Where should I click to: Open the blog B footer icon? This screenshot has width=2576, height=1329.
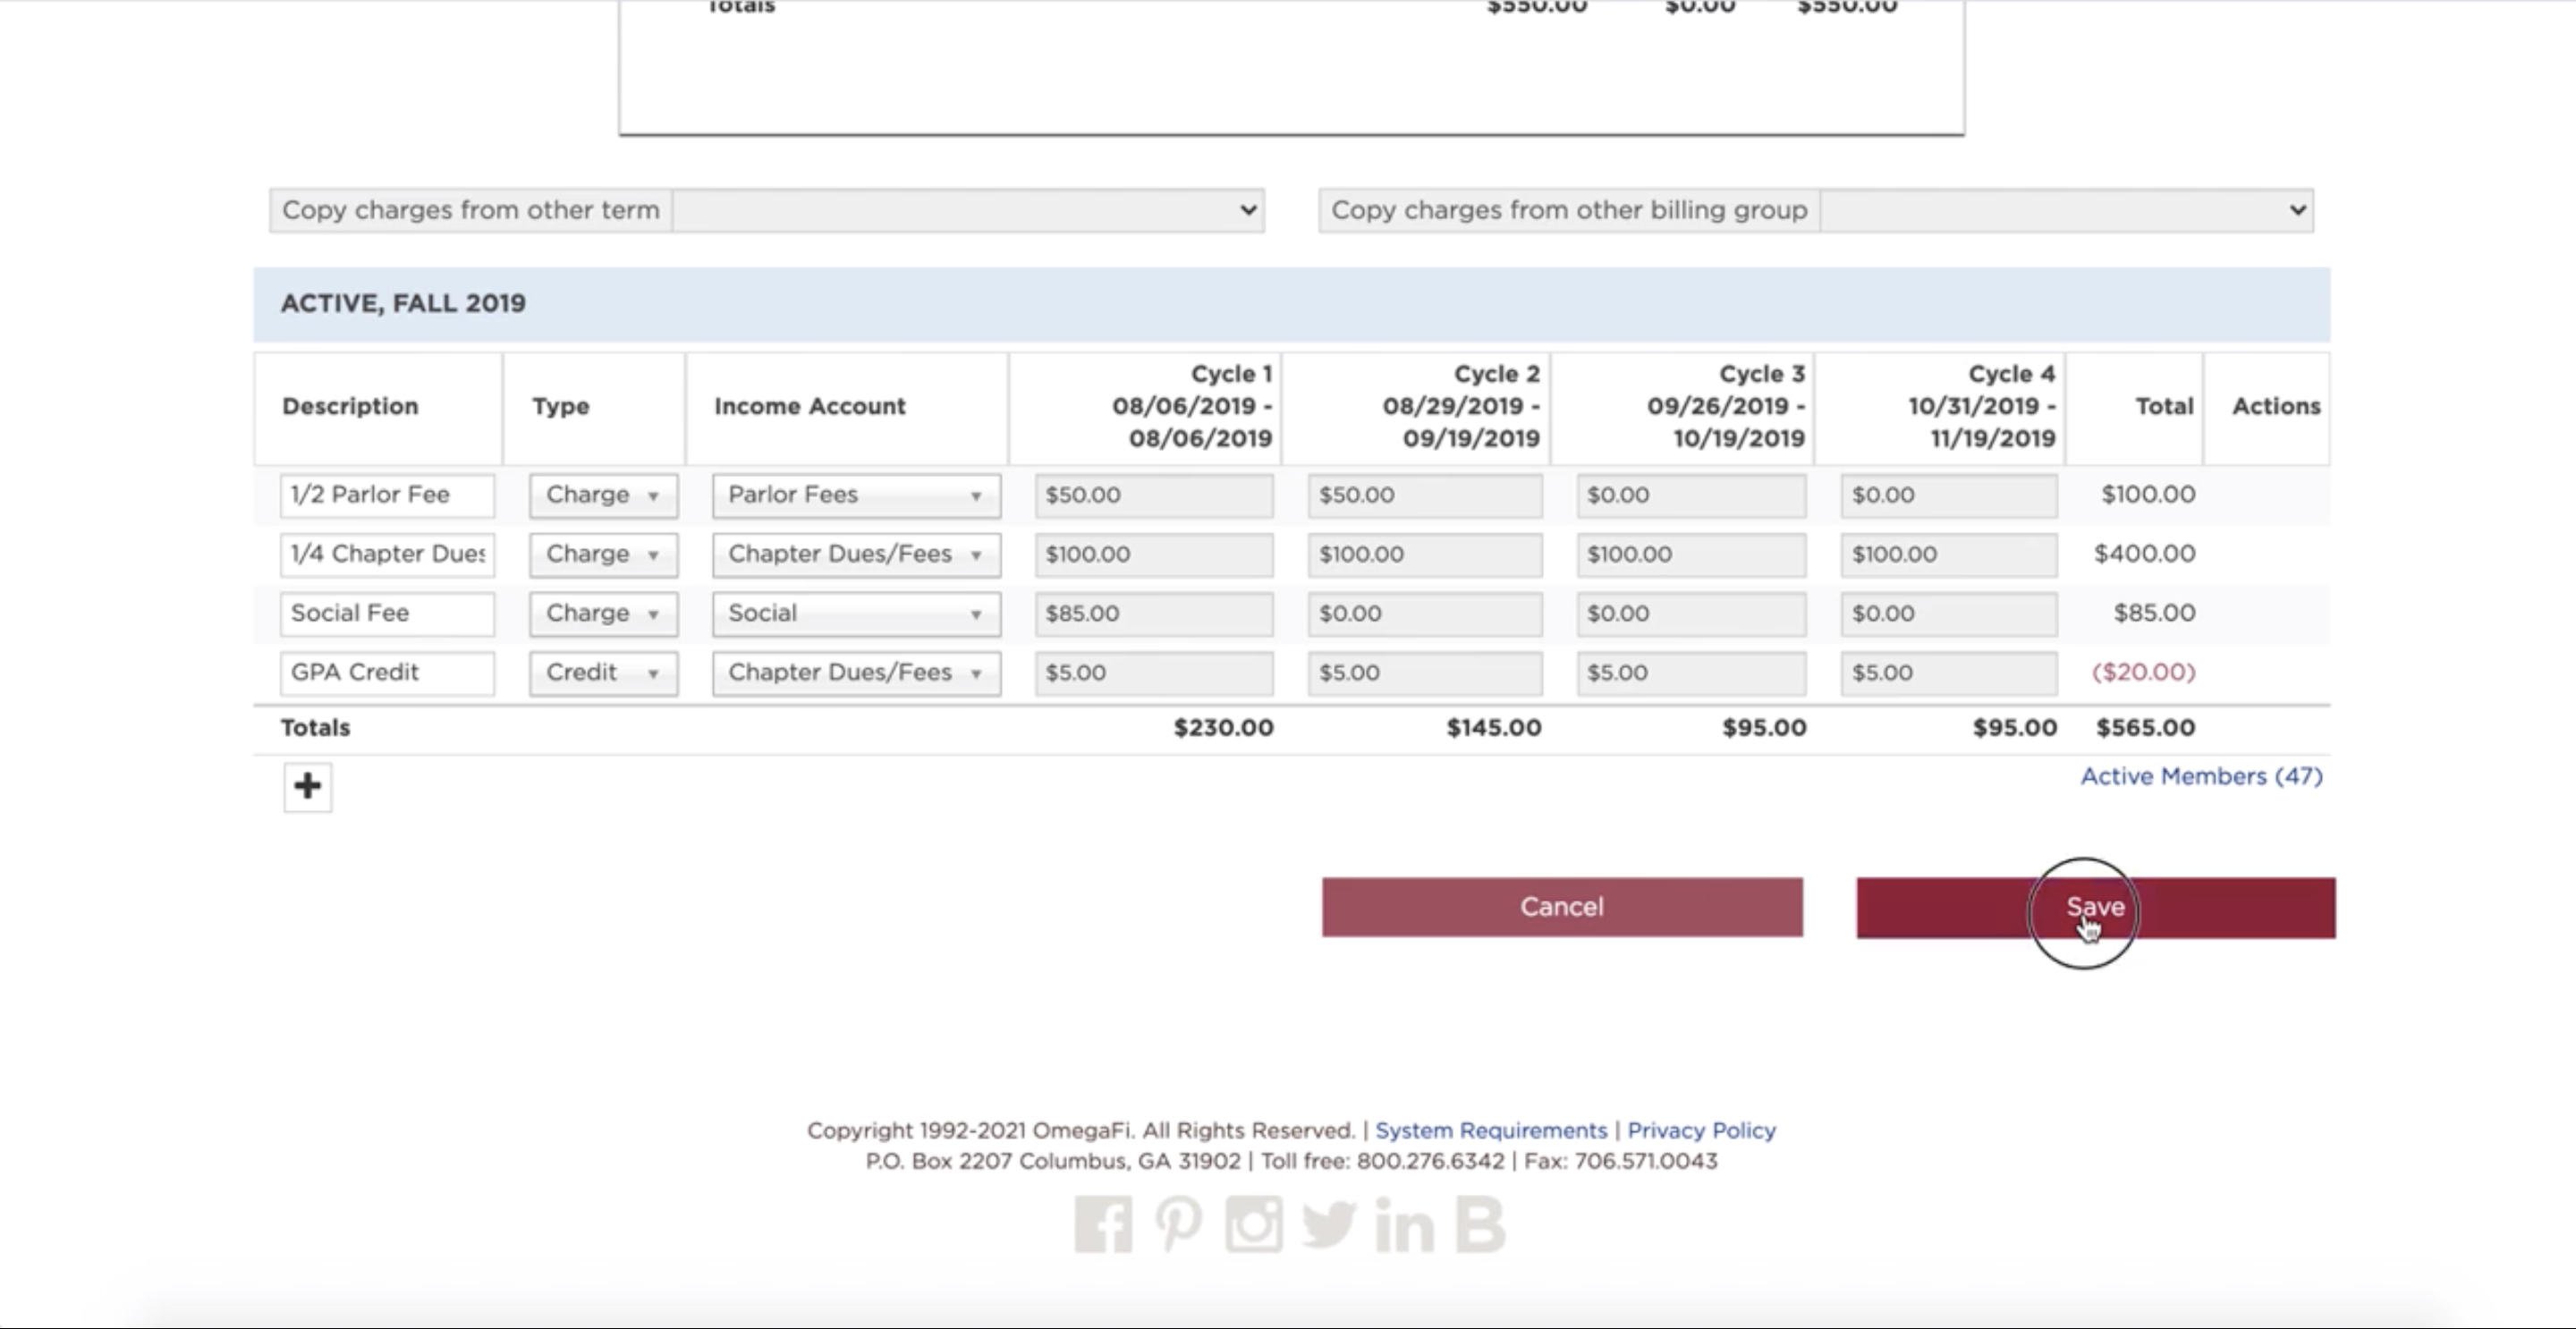coord(1480,1224)
